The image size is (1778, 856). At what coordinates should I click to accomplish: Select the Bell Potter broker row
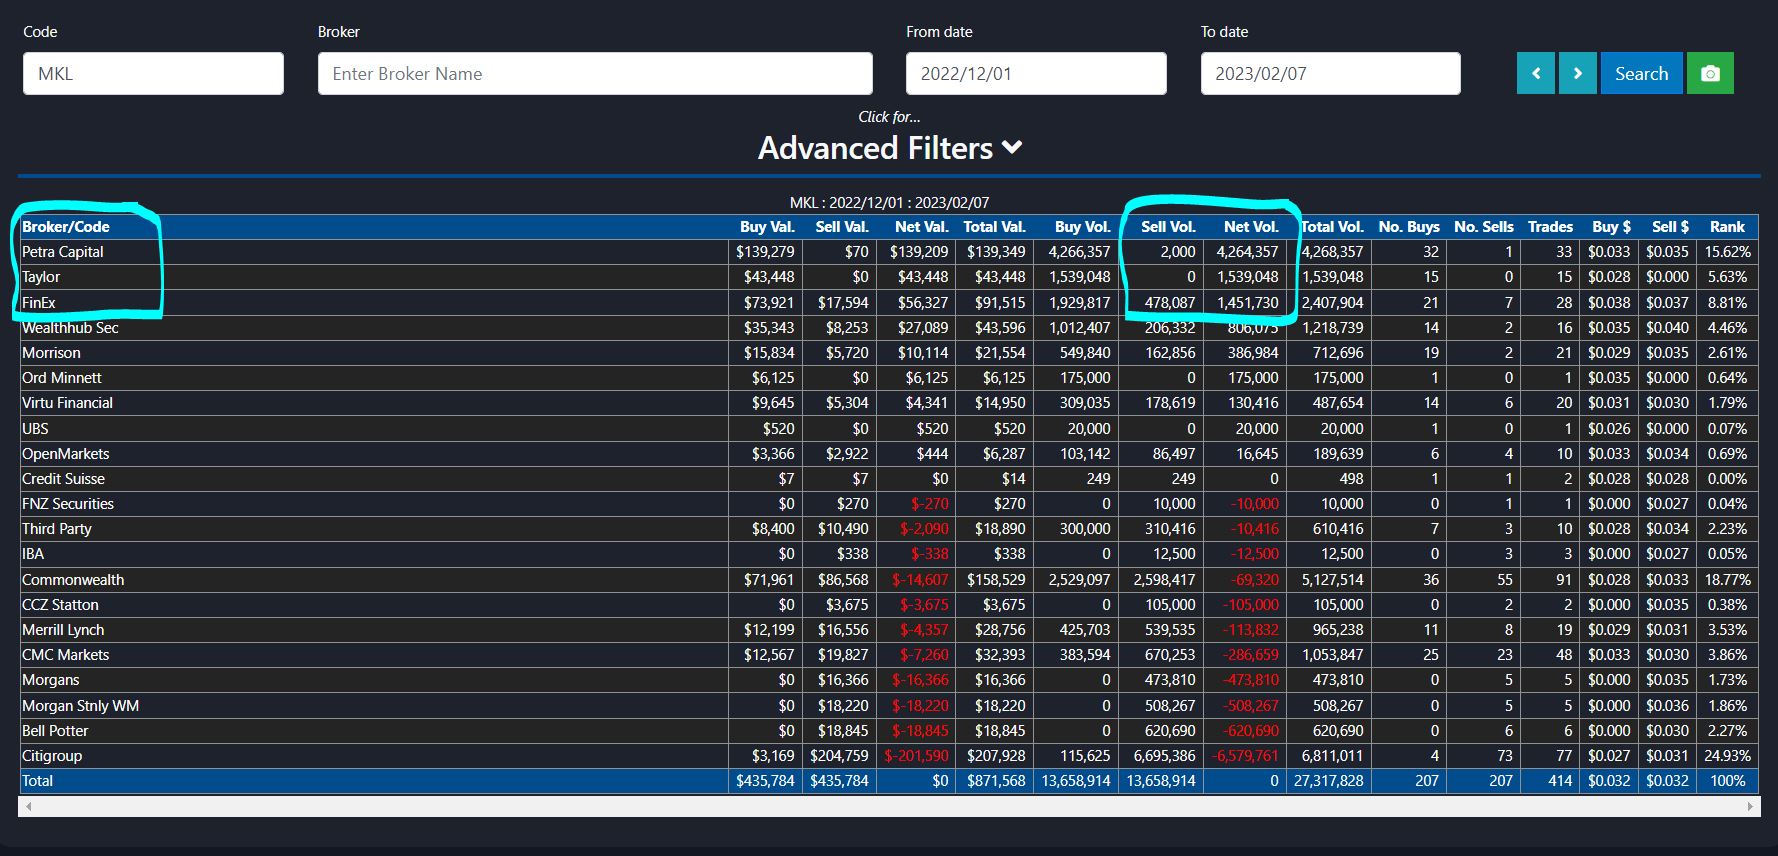[x=888, y=731]
